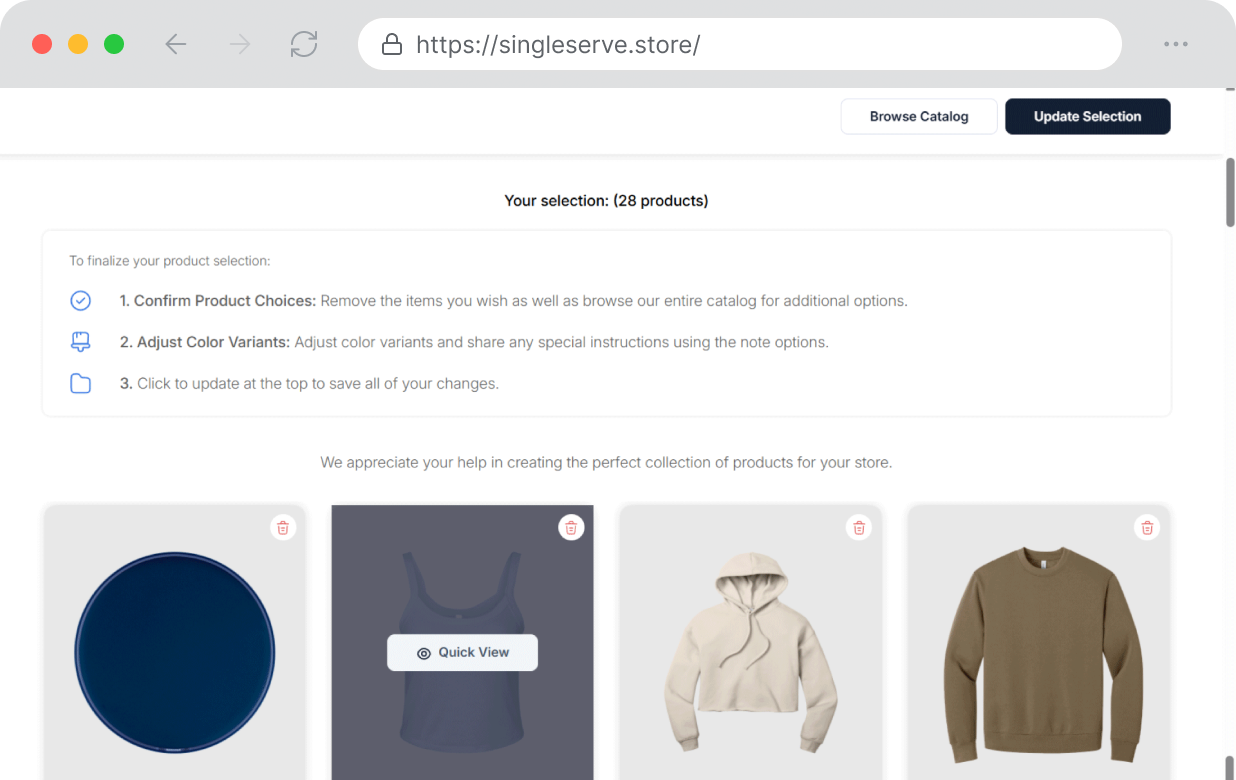Click the padlock site info icon
The width and height of the screenshot is (1236, 780).
tap(392, 44)
